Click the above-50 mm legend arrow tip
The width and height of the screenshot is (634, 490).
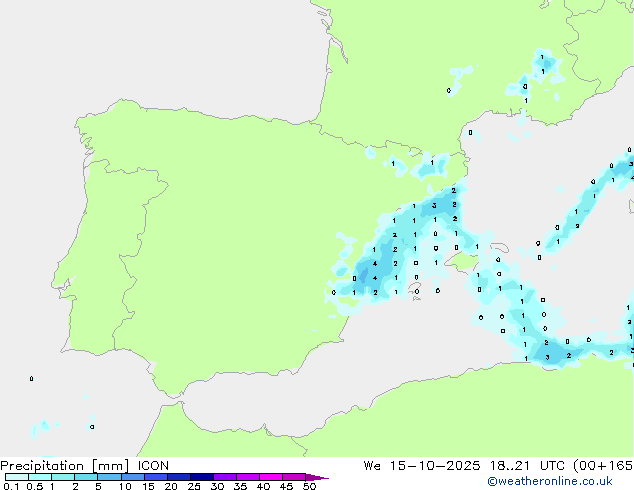317,477
